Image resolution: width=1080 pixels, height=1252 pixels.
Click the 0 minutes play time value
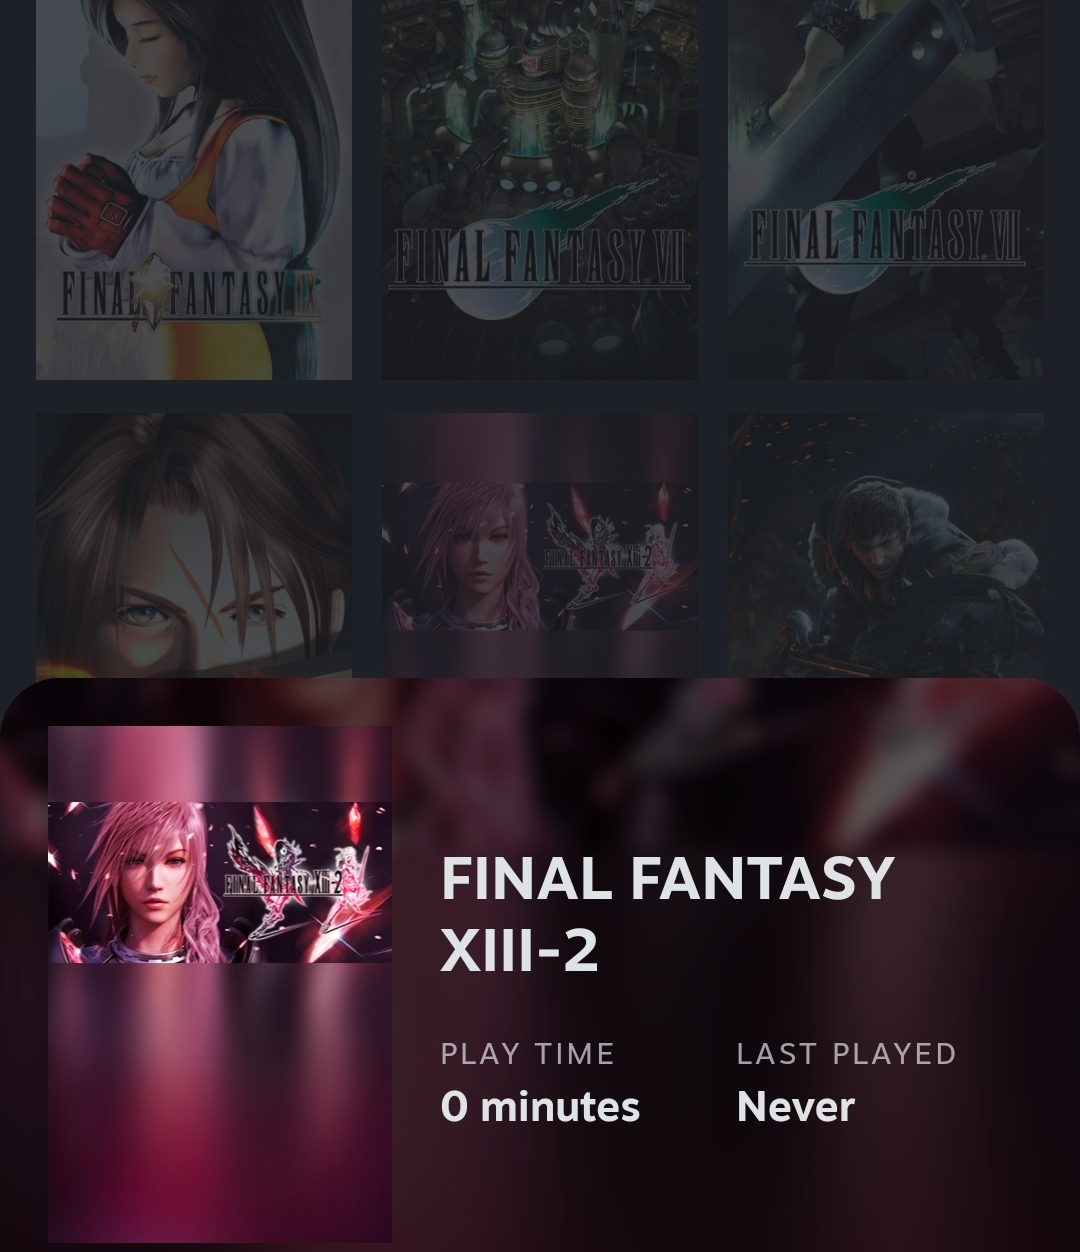540,1107
